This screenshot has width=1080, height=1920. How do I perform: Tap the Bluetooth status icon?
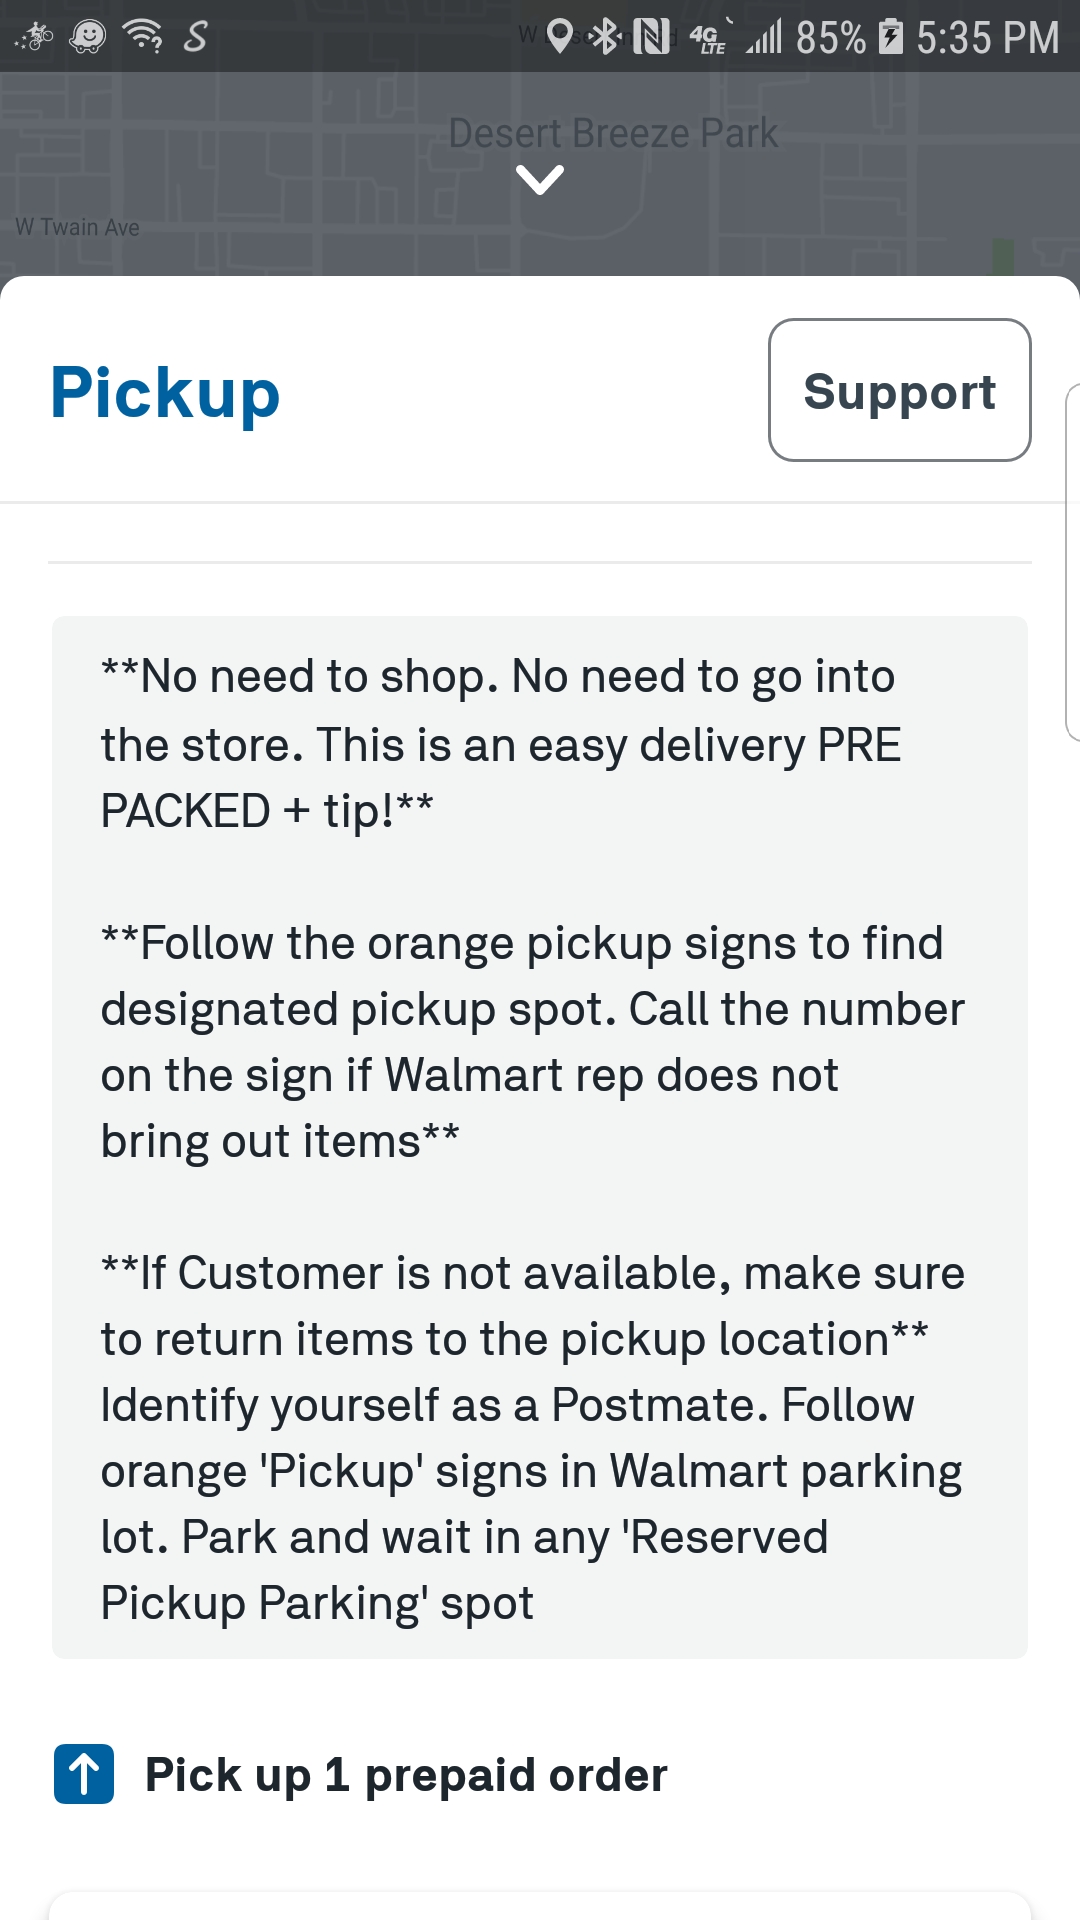click(608, 37)
